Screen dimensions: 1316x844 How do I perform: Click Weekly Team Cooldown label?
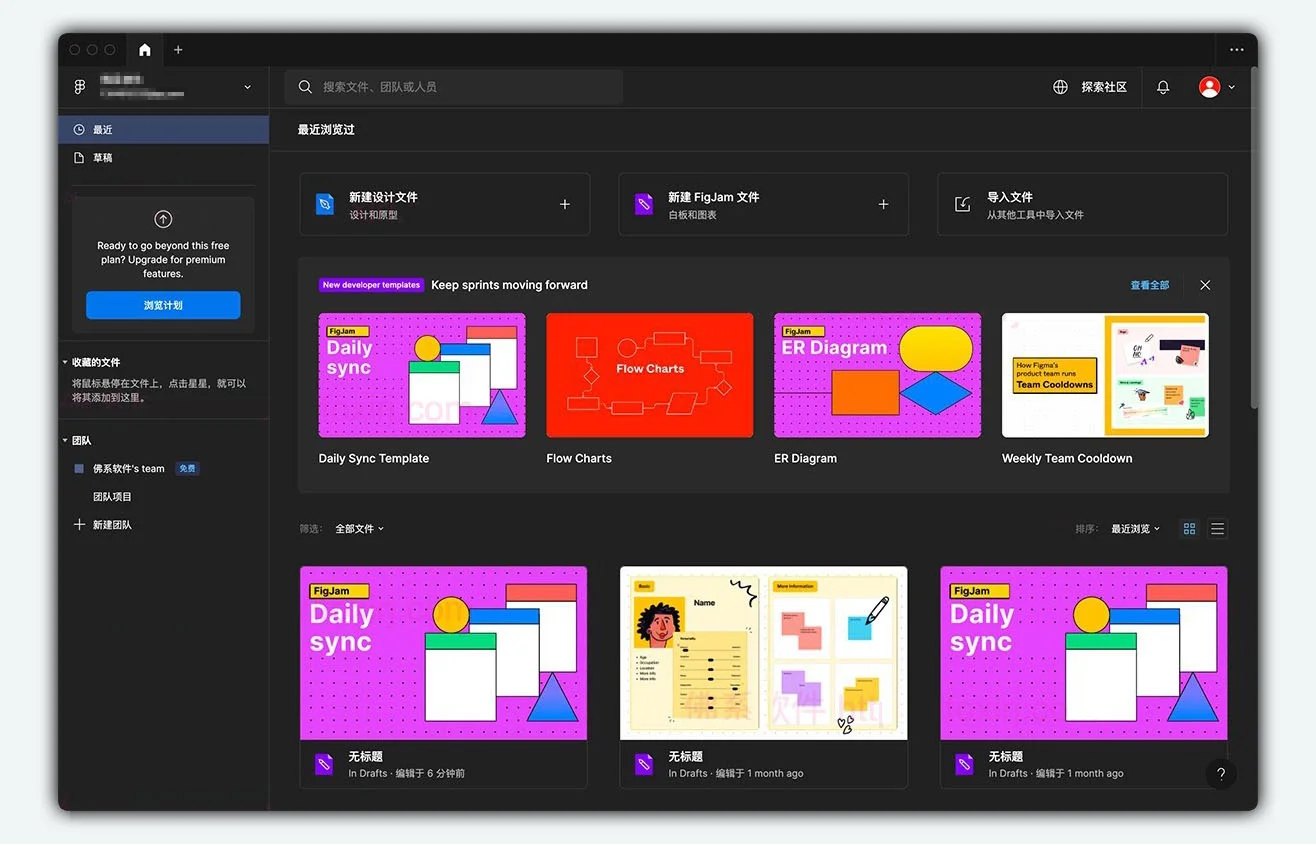(1067, 458)
